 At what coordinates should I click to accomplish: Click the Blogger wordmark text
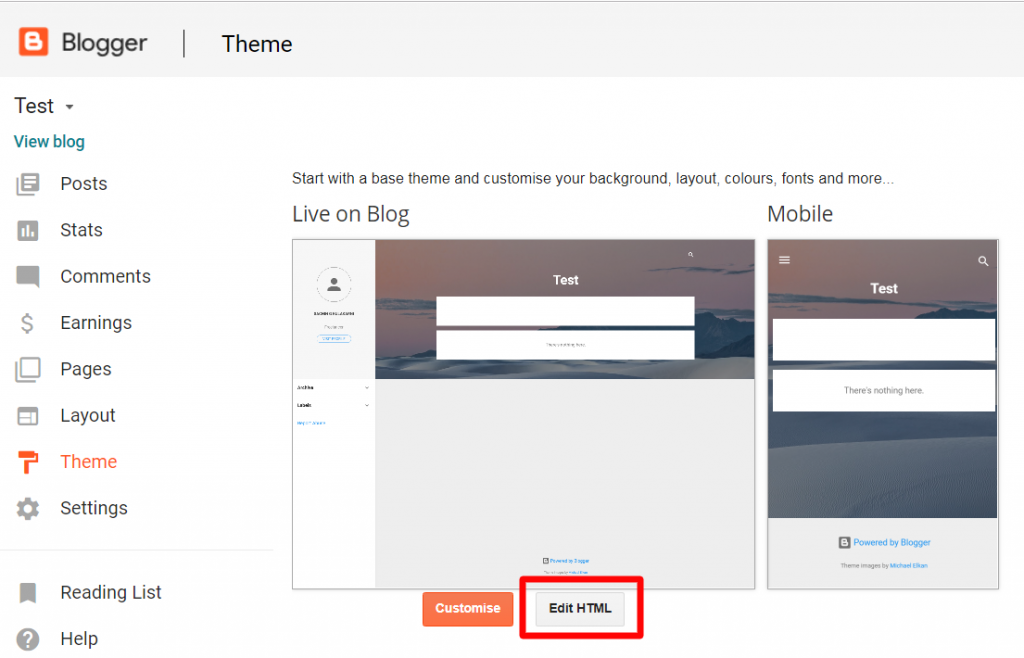(x=104, y=43)
